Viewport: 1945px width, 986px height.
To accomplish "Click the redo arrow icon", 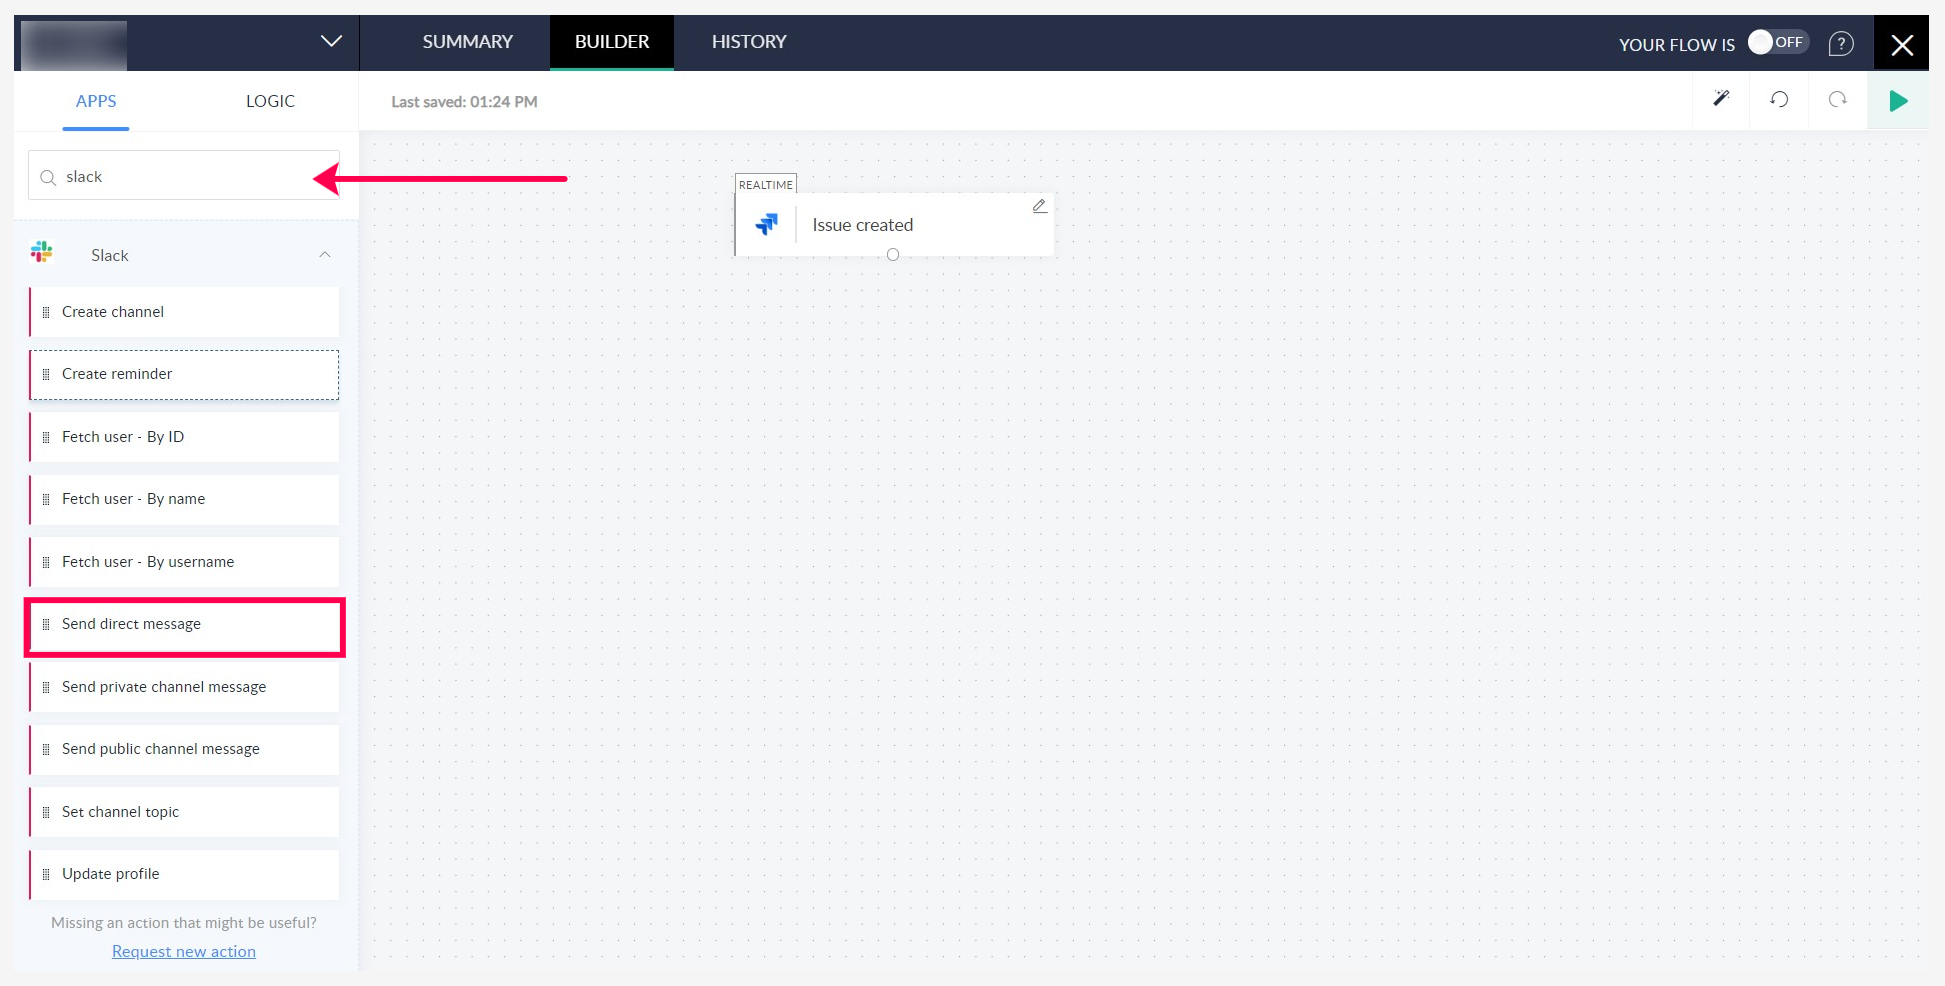I will 1837,99.
